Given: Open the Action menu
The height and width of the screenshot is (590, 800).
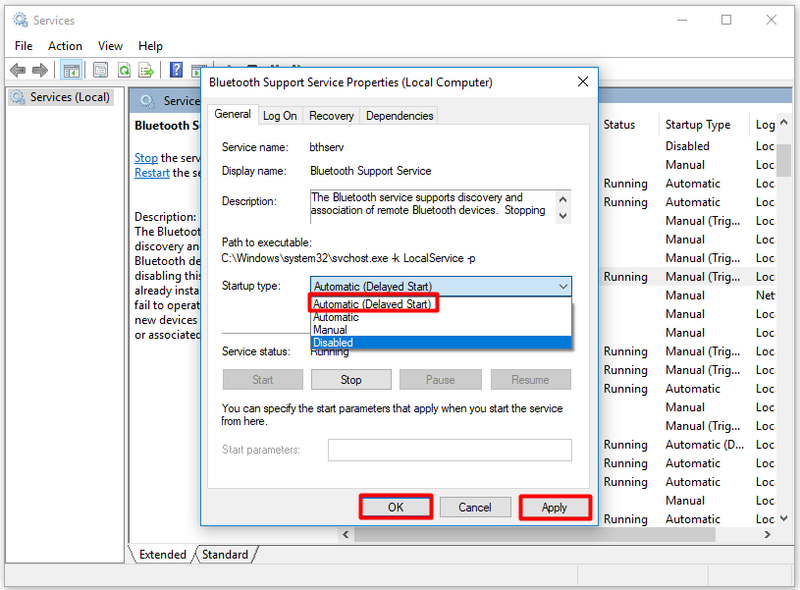Looking at the screenshot, I should pos(65,46).
